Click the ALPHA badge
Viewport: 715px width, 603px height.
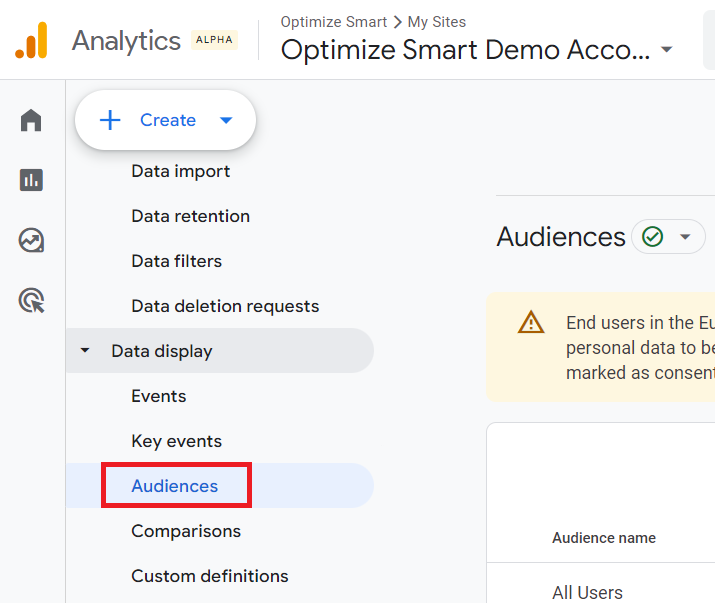214,40
